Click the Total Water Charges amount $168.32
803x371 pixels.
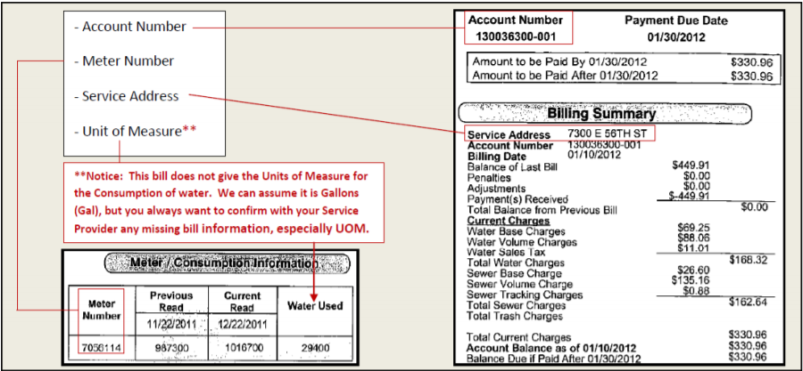click(748, 260)
